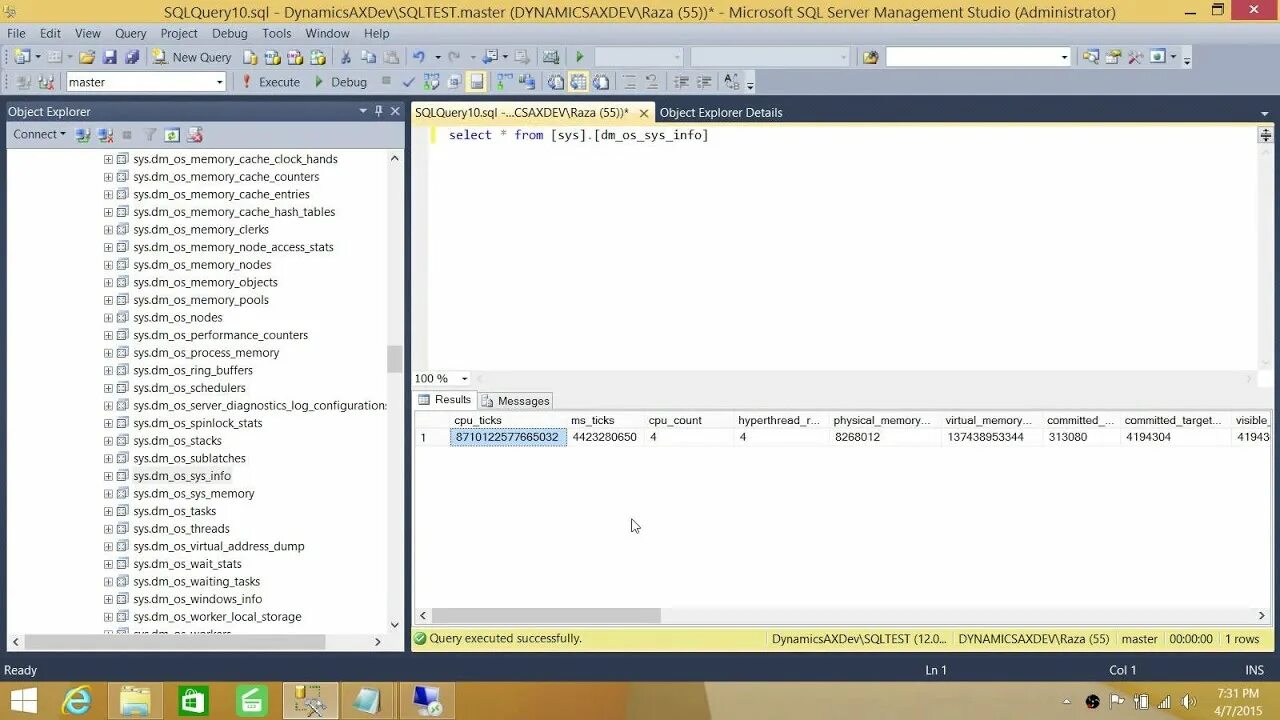Expand sys.dm_os_sys_info tree node
Image resolution: width=1280 pixels, height=720 pixels.
pos(108,476)
